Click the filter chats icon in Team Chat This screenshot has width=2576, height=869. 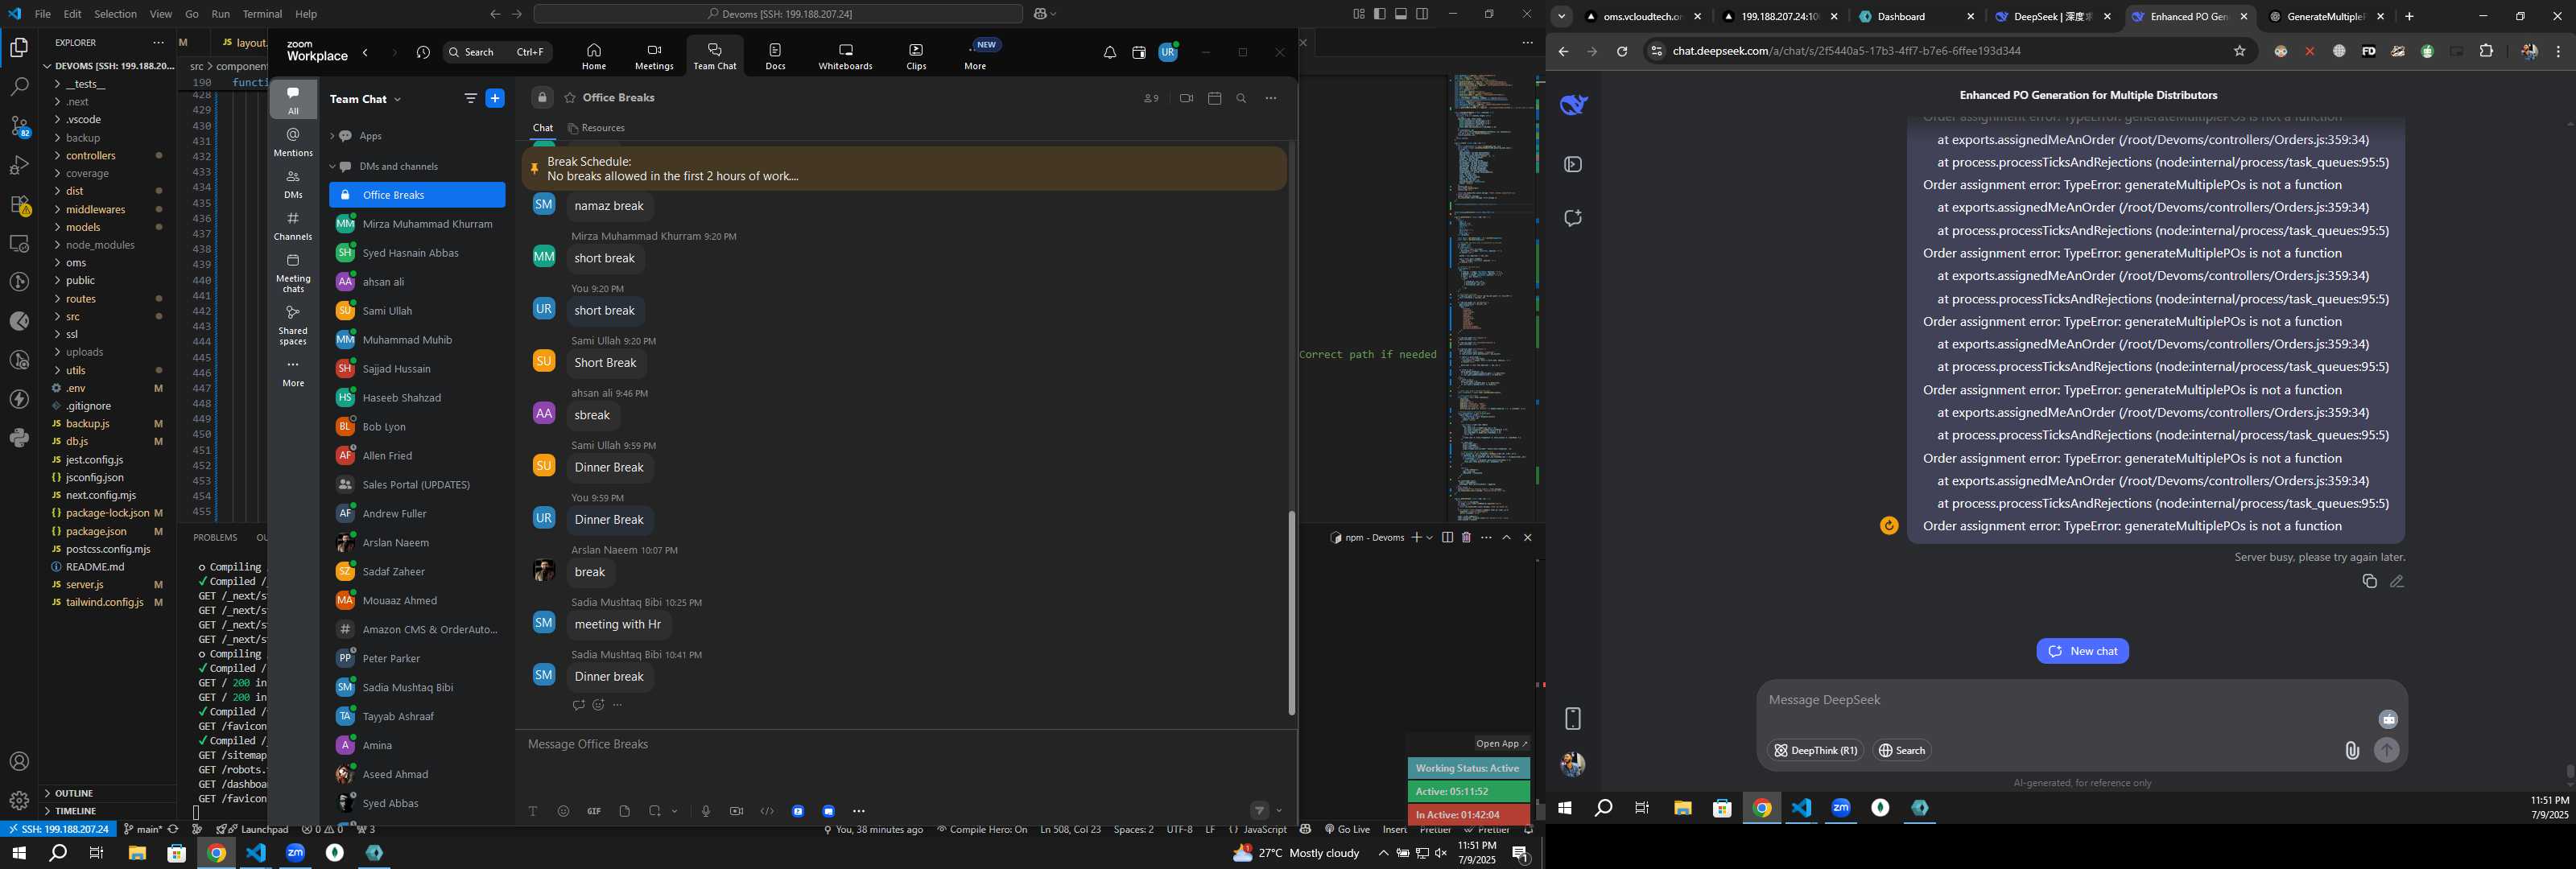tap(470, 98)
